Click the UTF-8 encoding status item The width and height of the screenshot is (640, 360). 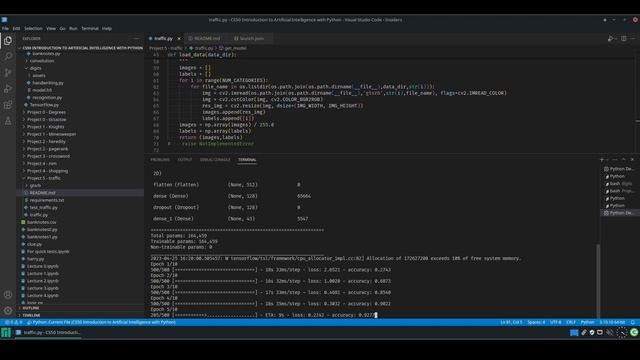[x=556, y=322]
